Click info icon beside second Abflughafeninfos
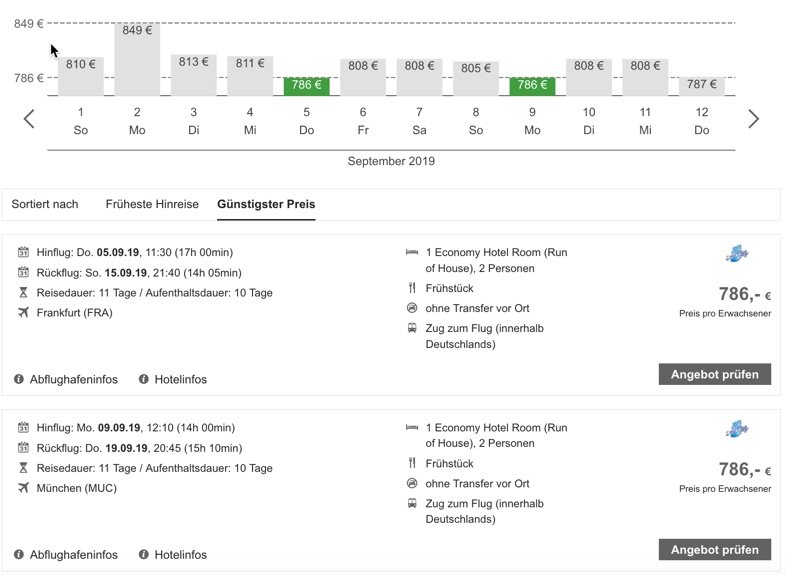 click(x=19, y=554)
